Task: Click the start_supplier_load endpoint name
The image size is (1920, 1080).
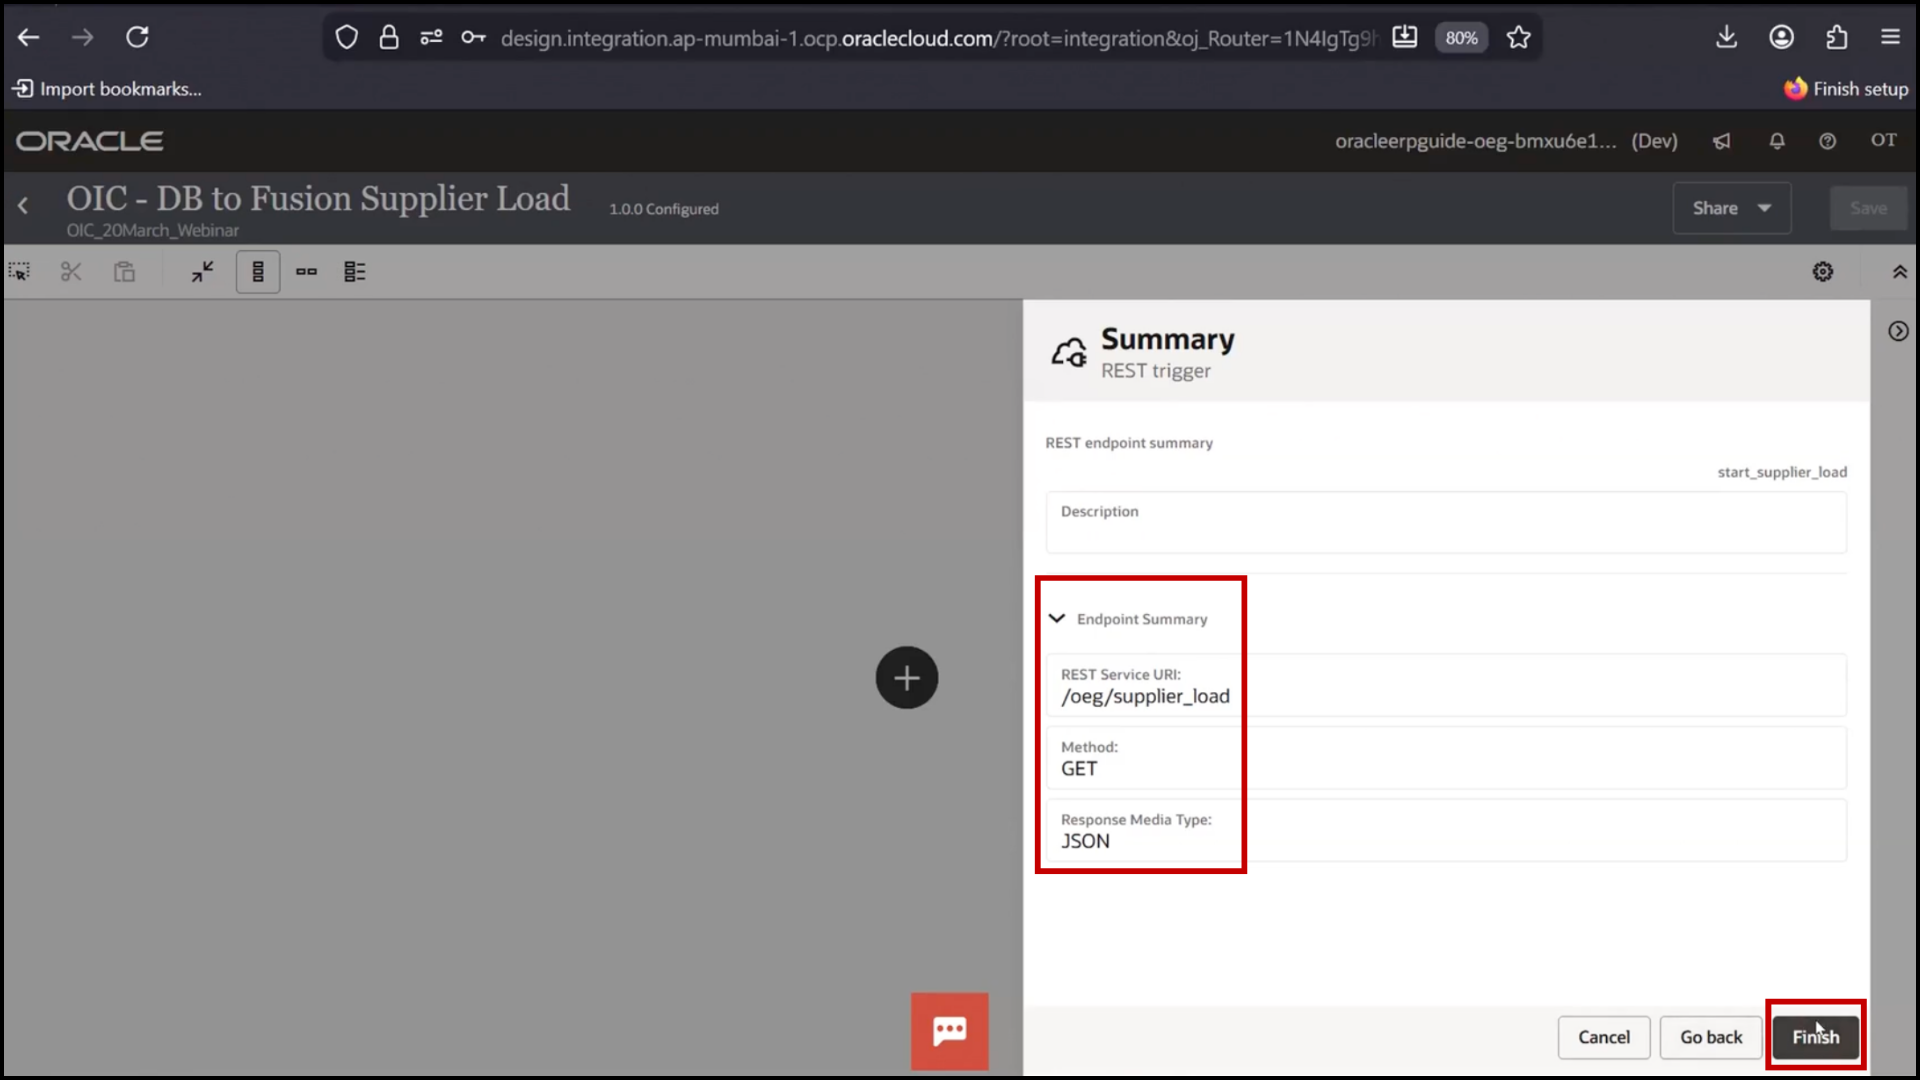Action: tap(1782, 472)
